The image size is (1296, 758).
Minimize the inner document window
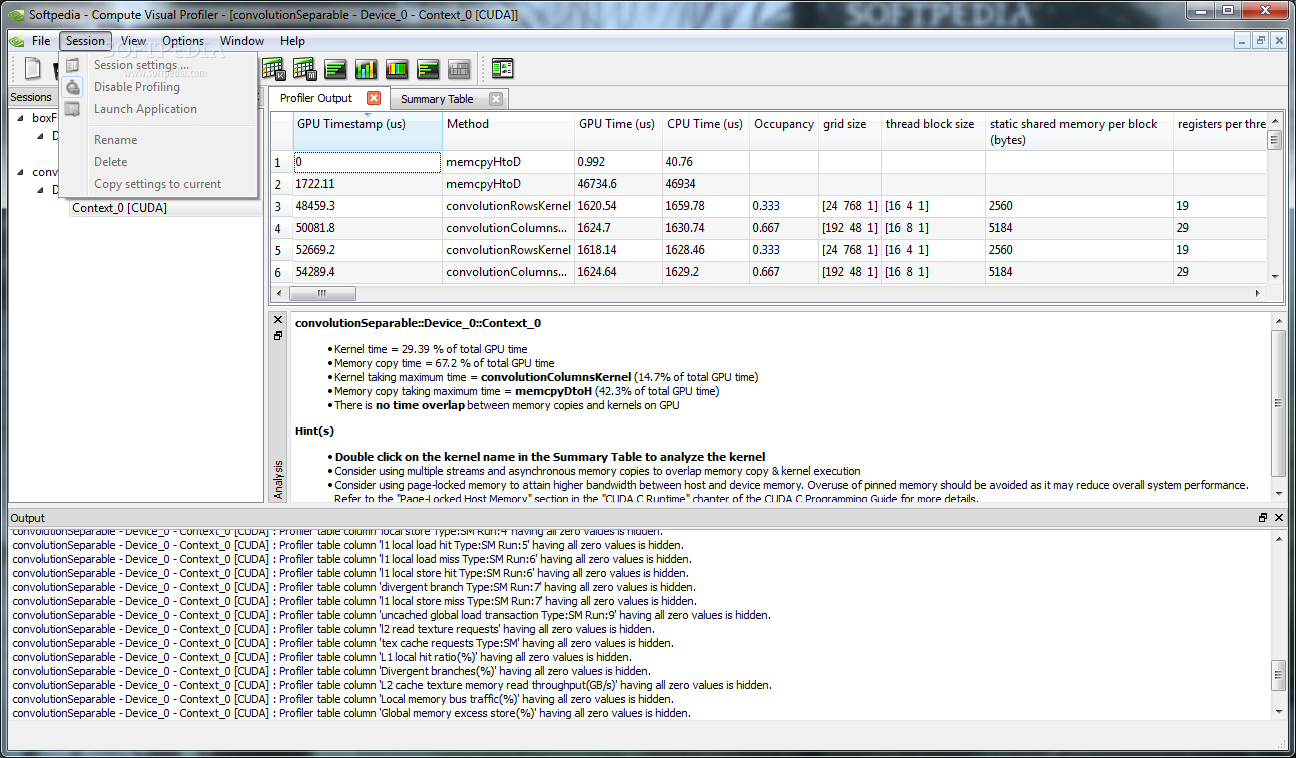[x=1242, y=41]
